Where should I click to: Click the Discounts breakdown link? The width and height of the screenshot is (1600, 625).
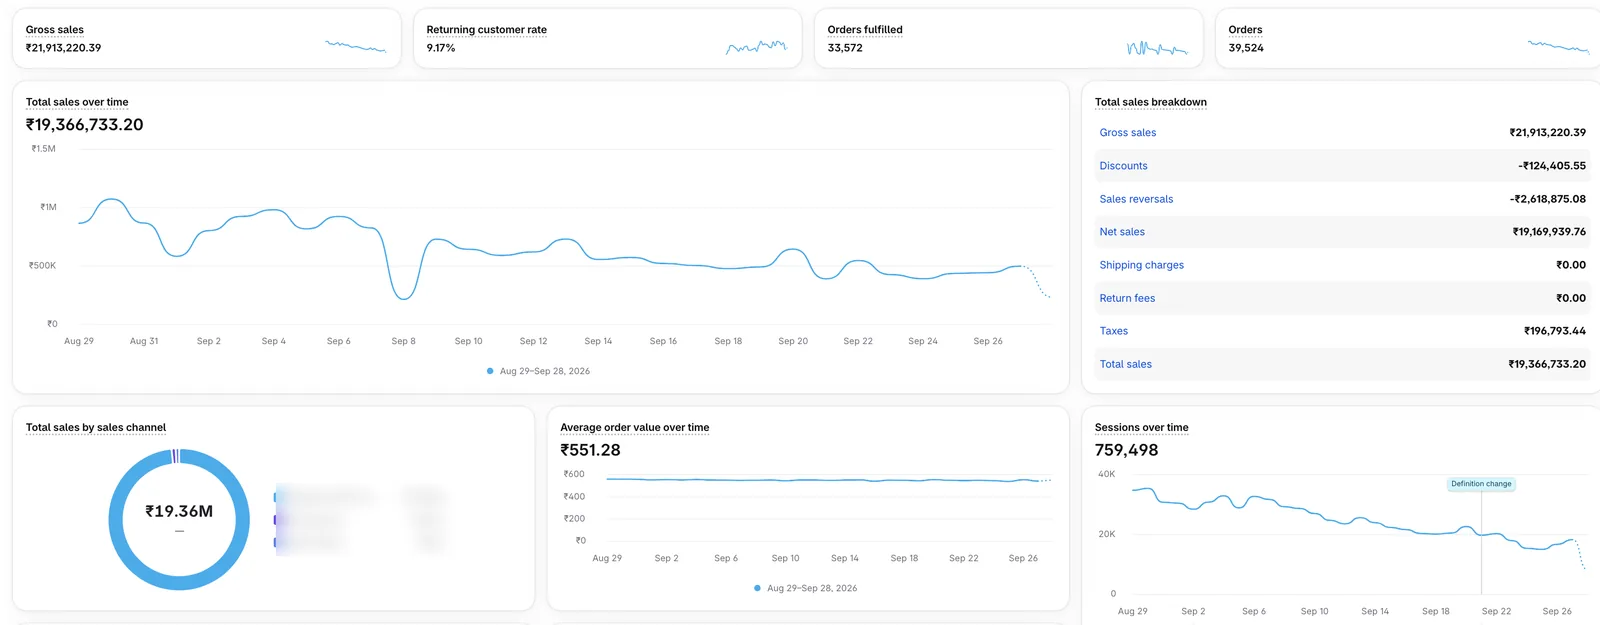pyautogui.click(x=1124, y=166)
